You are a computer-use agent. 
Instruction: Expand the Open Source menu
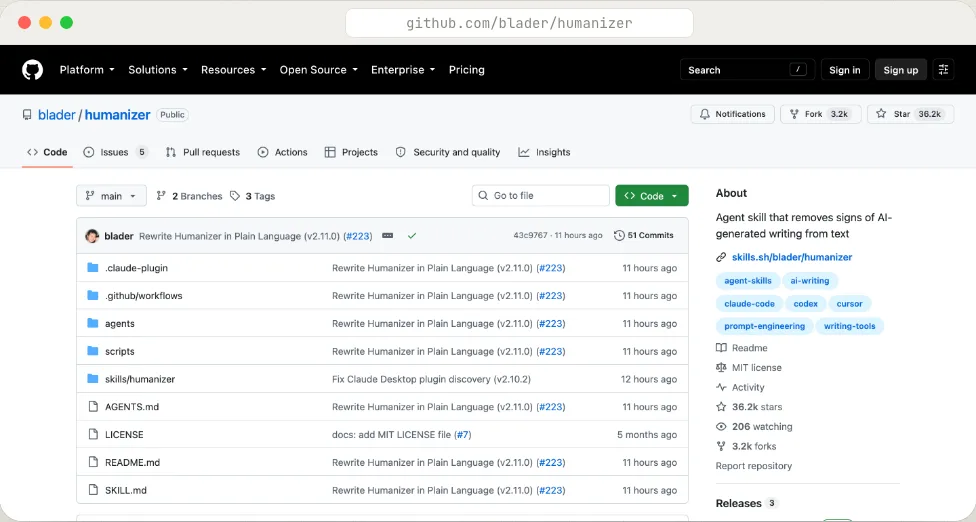319,70
